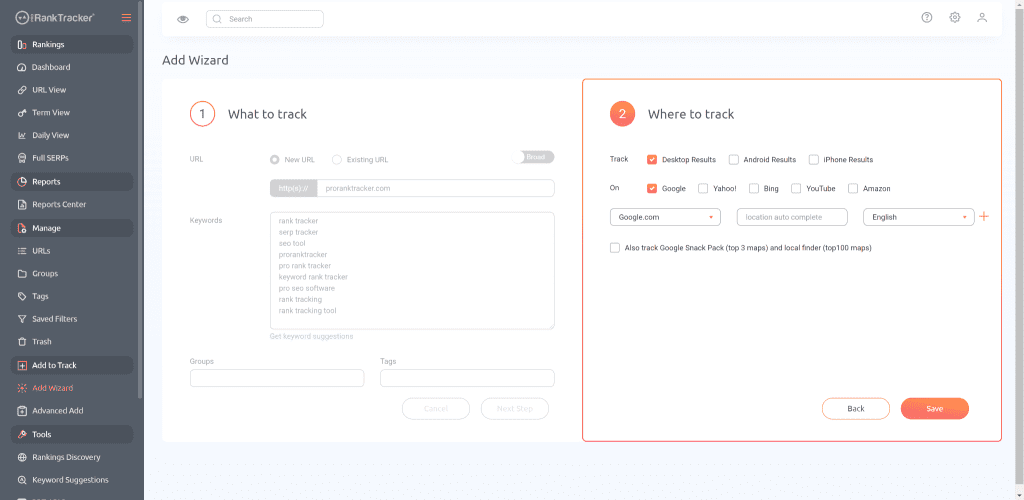
Task: Check the YouTube checkbox
Action: (796, 189)
